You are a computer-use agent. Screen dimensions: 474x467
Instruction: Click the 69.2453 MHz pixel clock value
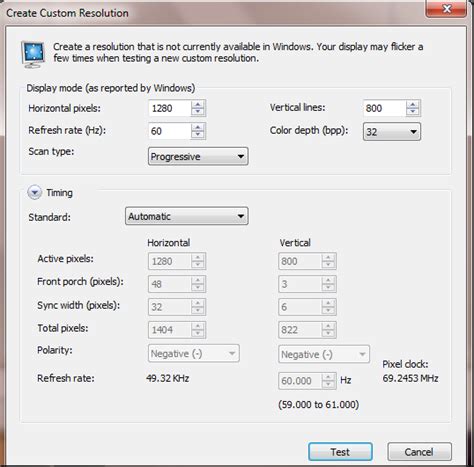point(410,378)
